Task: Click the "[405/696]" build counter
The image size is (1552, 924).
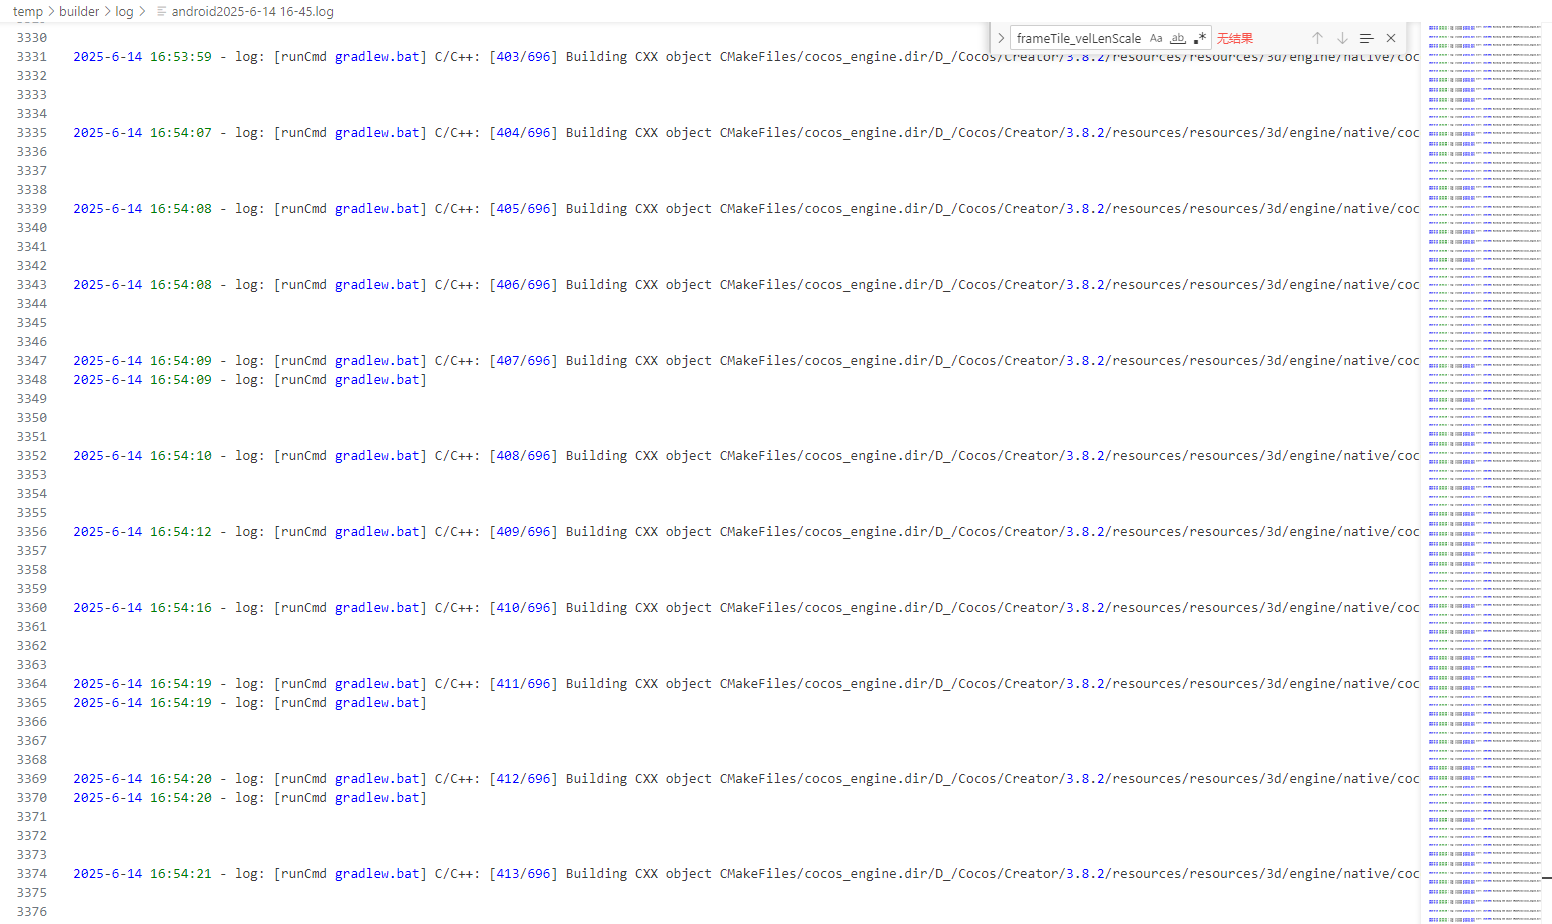Action: [x=524, y=209]
